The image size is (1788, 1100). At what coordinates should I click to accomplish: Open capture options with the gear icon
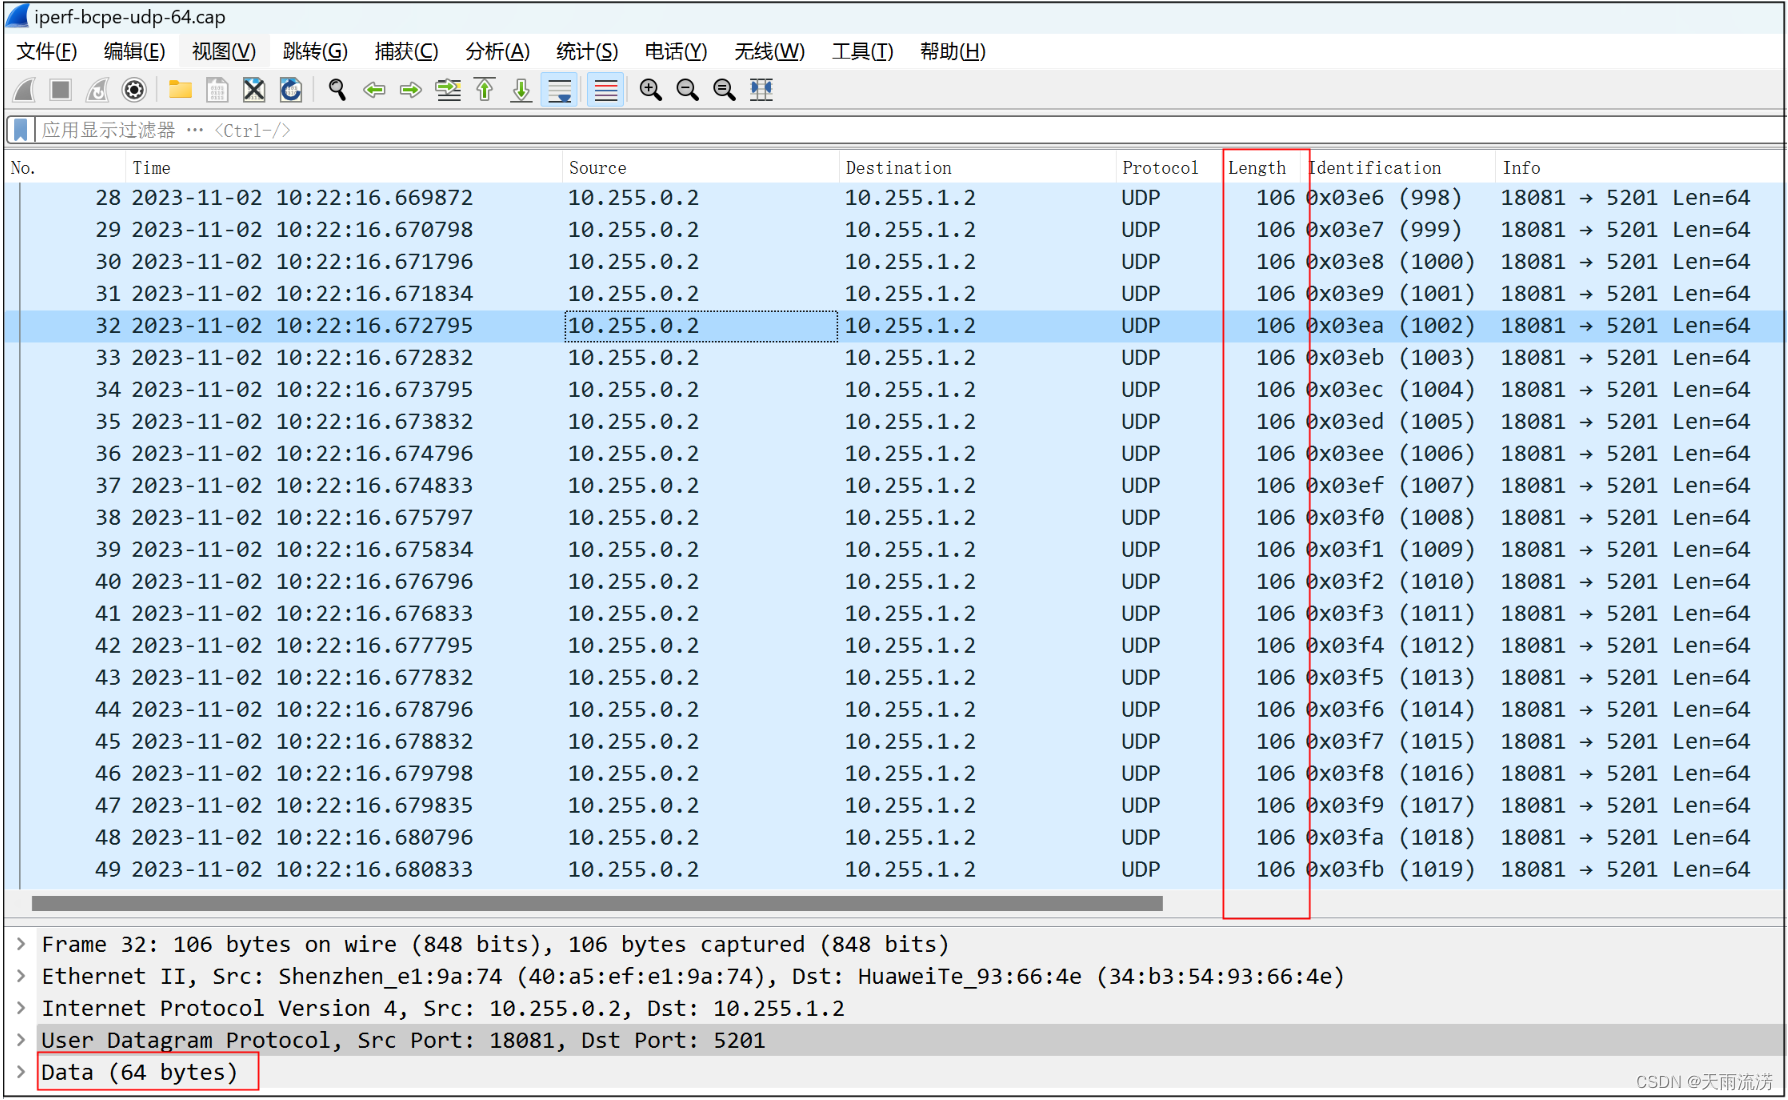pyautogui.click(x=134, y=89)
